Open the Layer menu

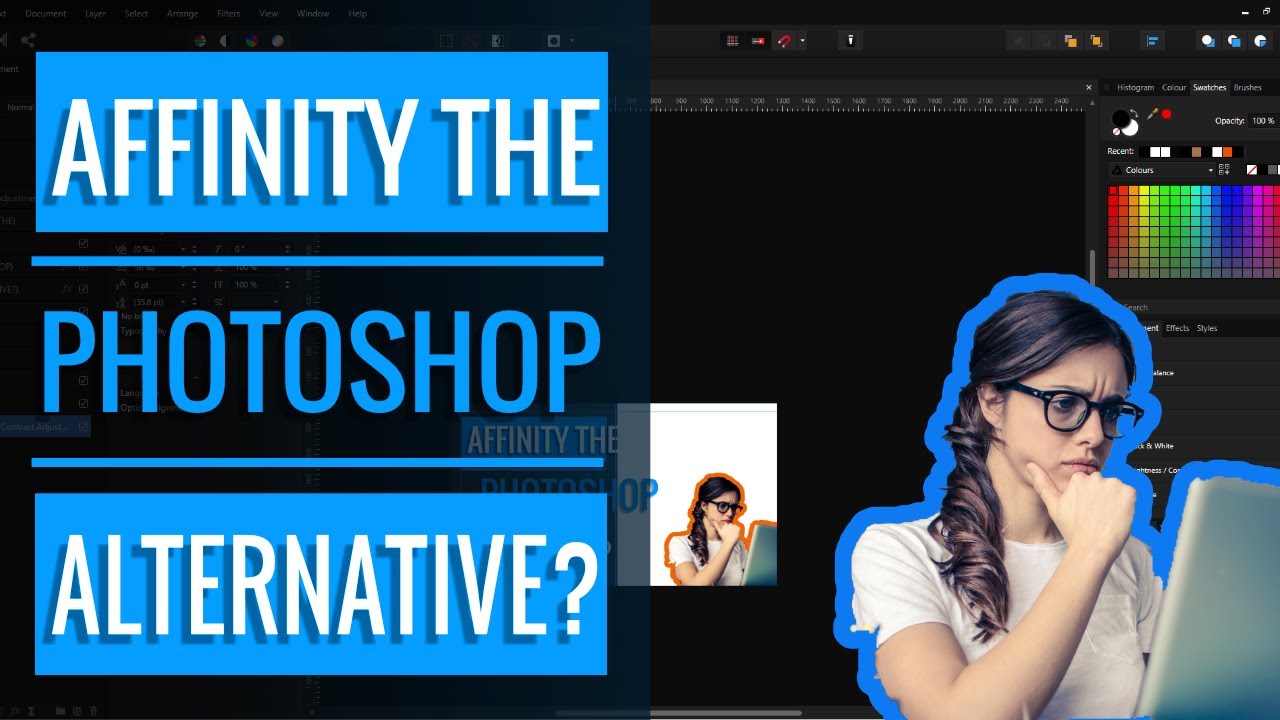95,14
